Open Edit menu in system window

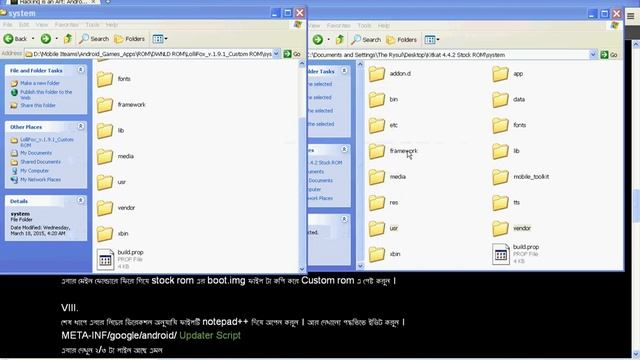[24, 25]
